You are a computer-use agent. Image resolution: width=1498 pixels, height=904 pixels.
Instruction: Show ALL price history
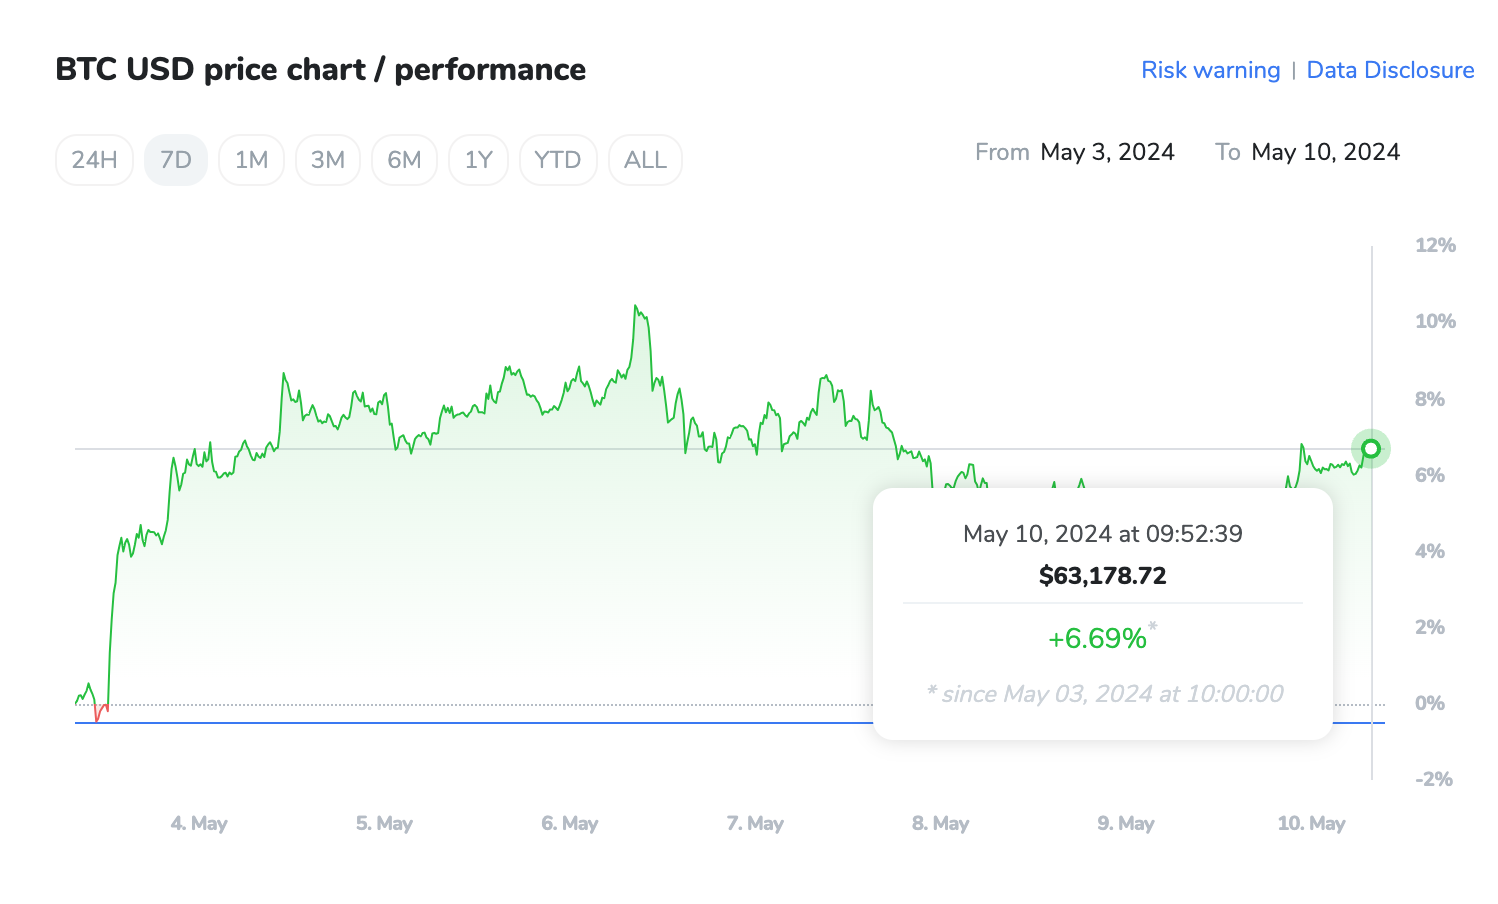pyautogui.click(x=645, y=160)
